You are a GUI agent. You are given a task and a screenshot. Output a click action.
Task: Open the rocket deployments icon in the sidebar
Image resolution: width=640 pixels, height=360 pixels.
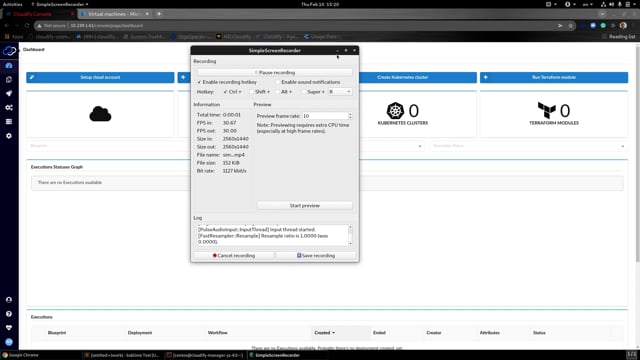click(x=9, y=93)
